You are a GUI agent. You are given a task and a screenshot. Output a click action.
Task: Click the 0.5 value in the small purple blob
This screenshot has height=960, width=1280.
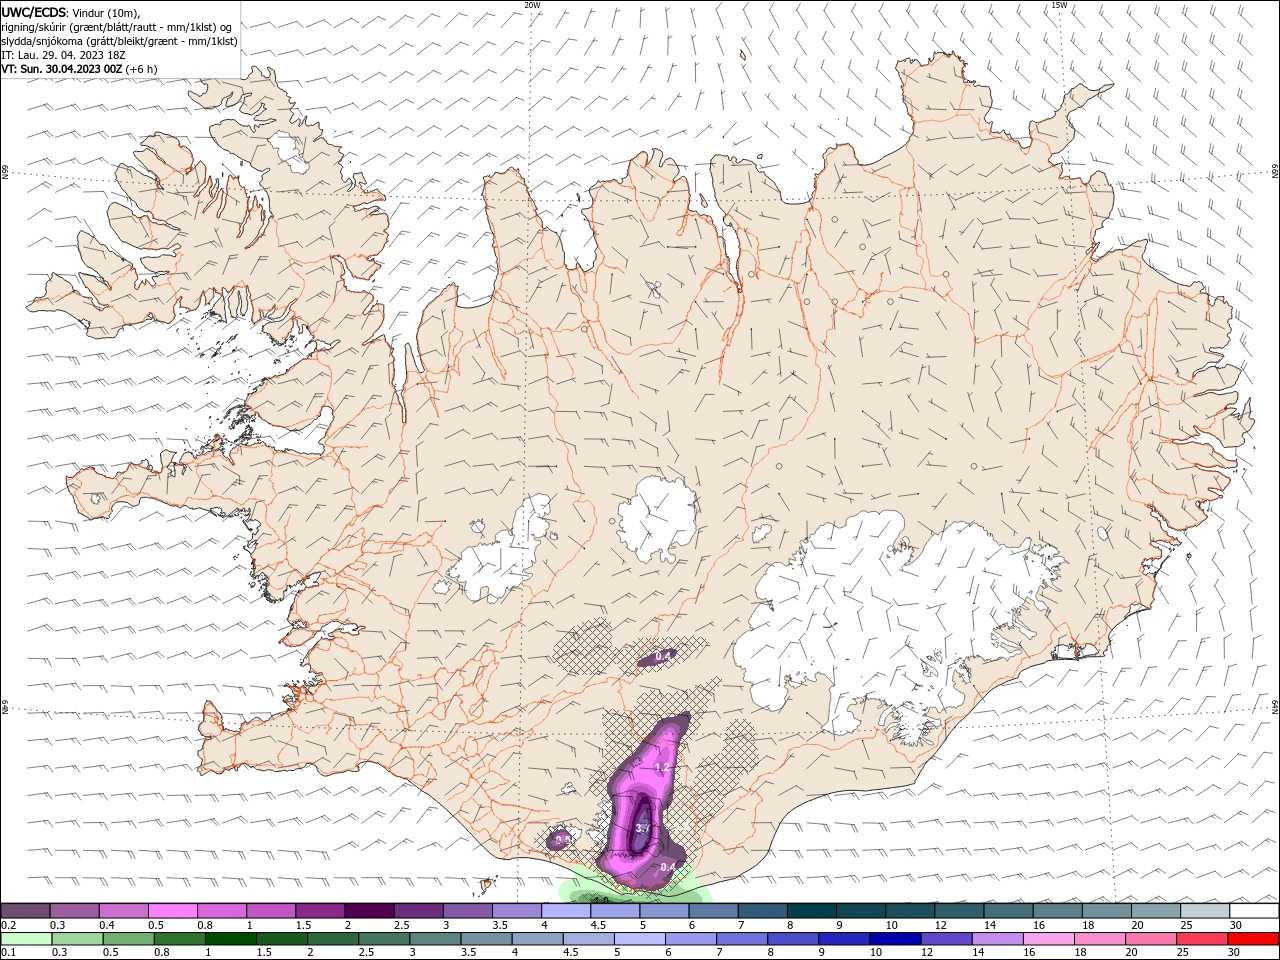pyautogui.click(x=562, y=840)
